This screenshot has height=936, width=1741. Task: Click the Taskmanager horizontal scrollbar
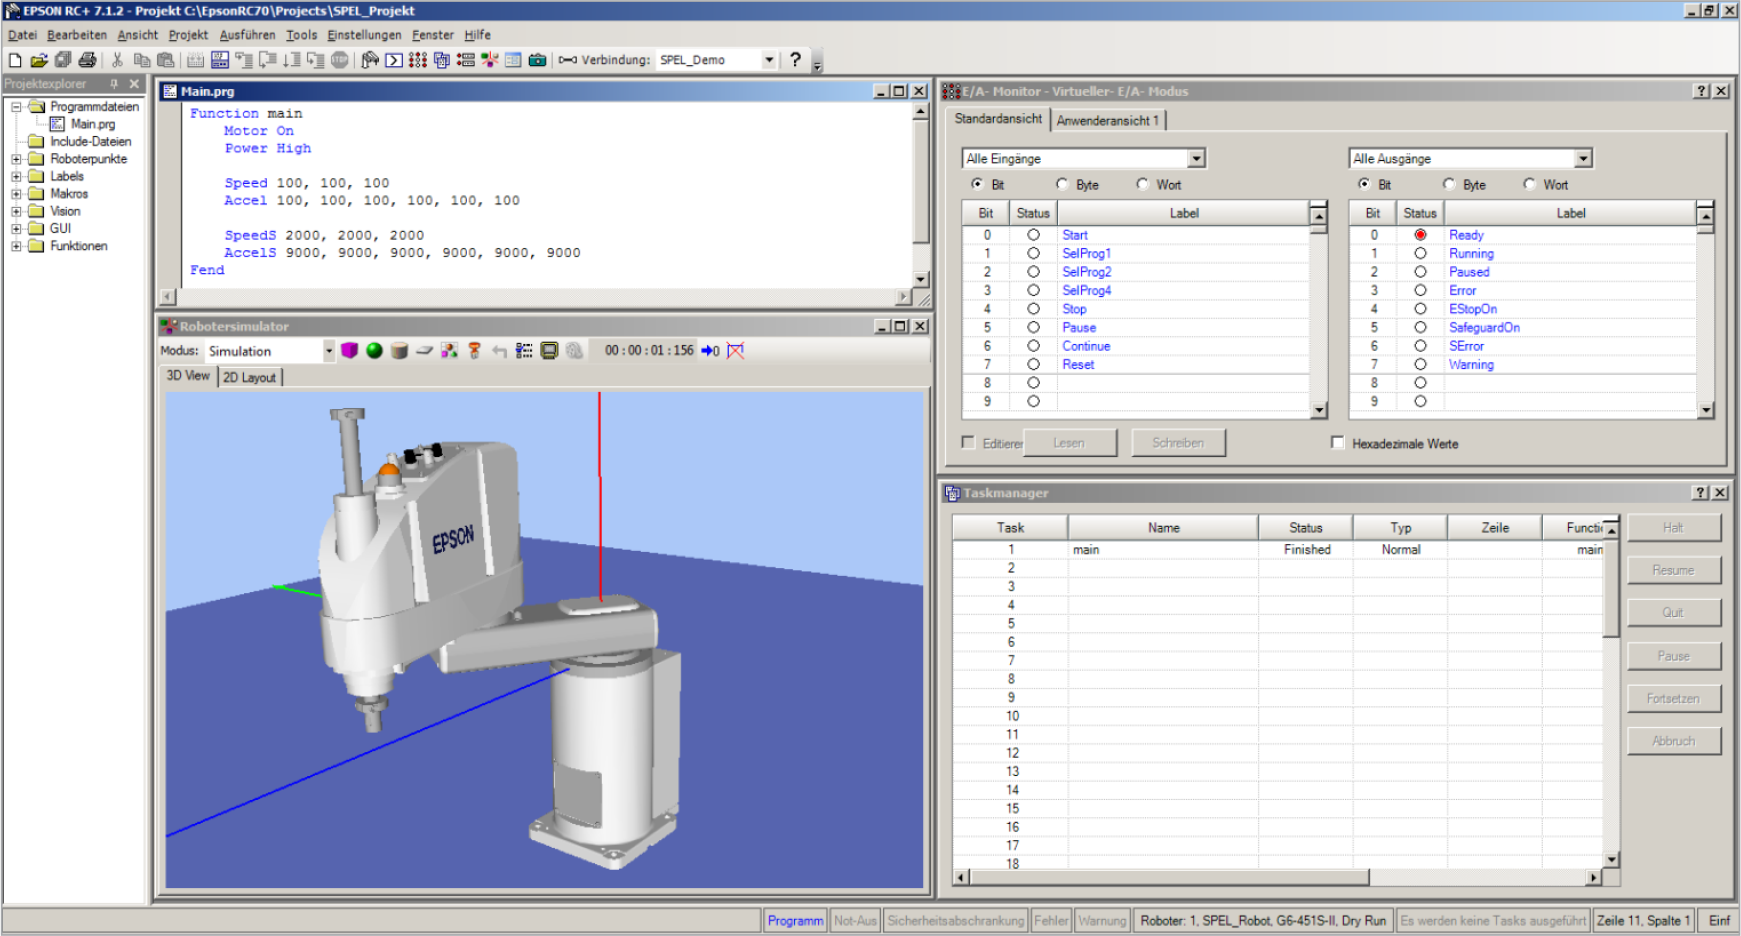click(1277, 877)
